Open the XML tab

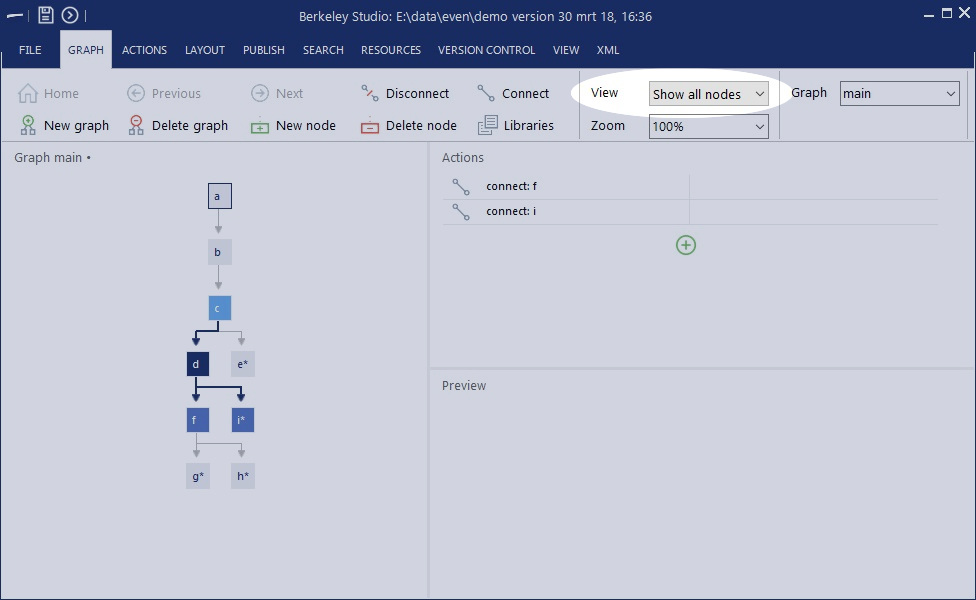[x=608, y=50]
